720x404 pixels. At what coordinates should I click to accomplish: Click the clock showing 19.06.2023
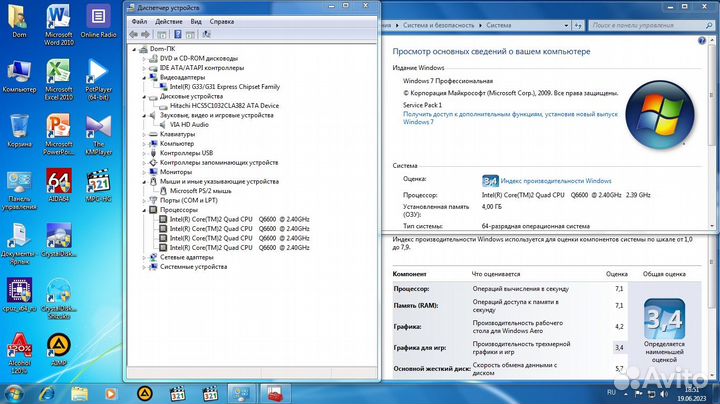pos(692,394)
